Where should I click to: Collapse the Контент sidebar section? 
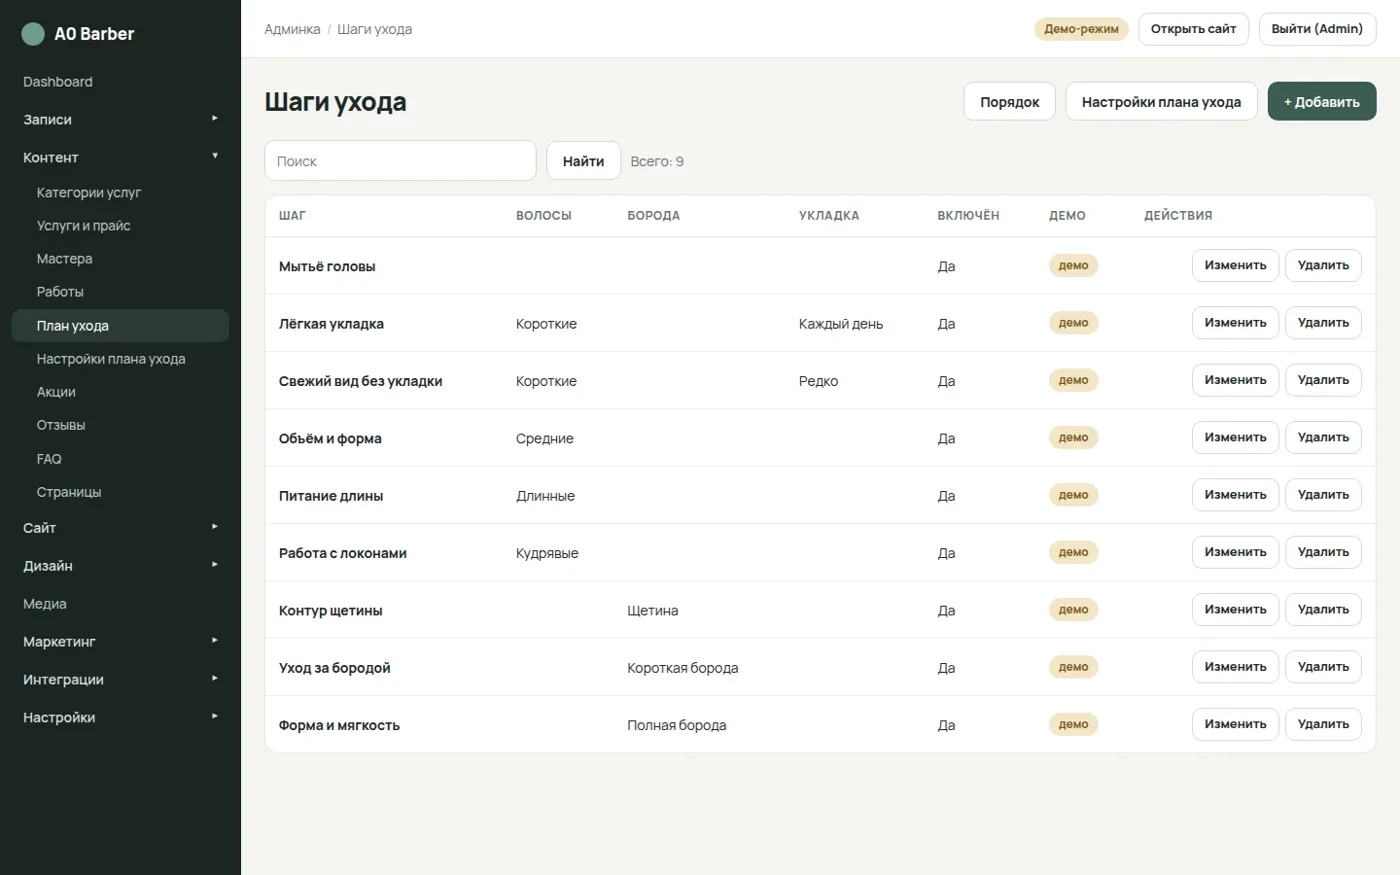coord(120,157)
